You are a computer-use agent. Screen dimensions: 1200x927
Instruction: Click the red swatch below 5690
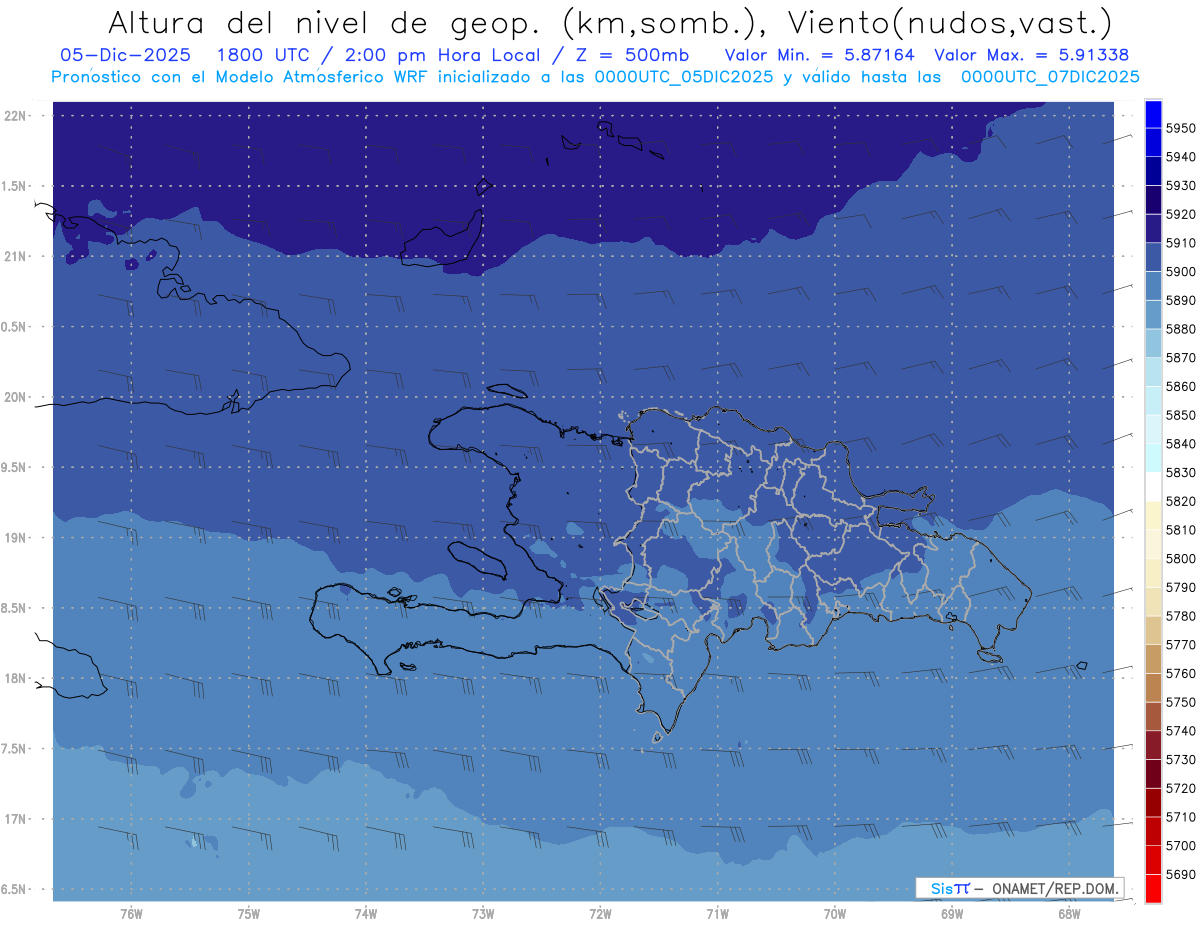click(x=1153, y=888)
